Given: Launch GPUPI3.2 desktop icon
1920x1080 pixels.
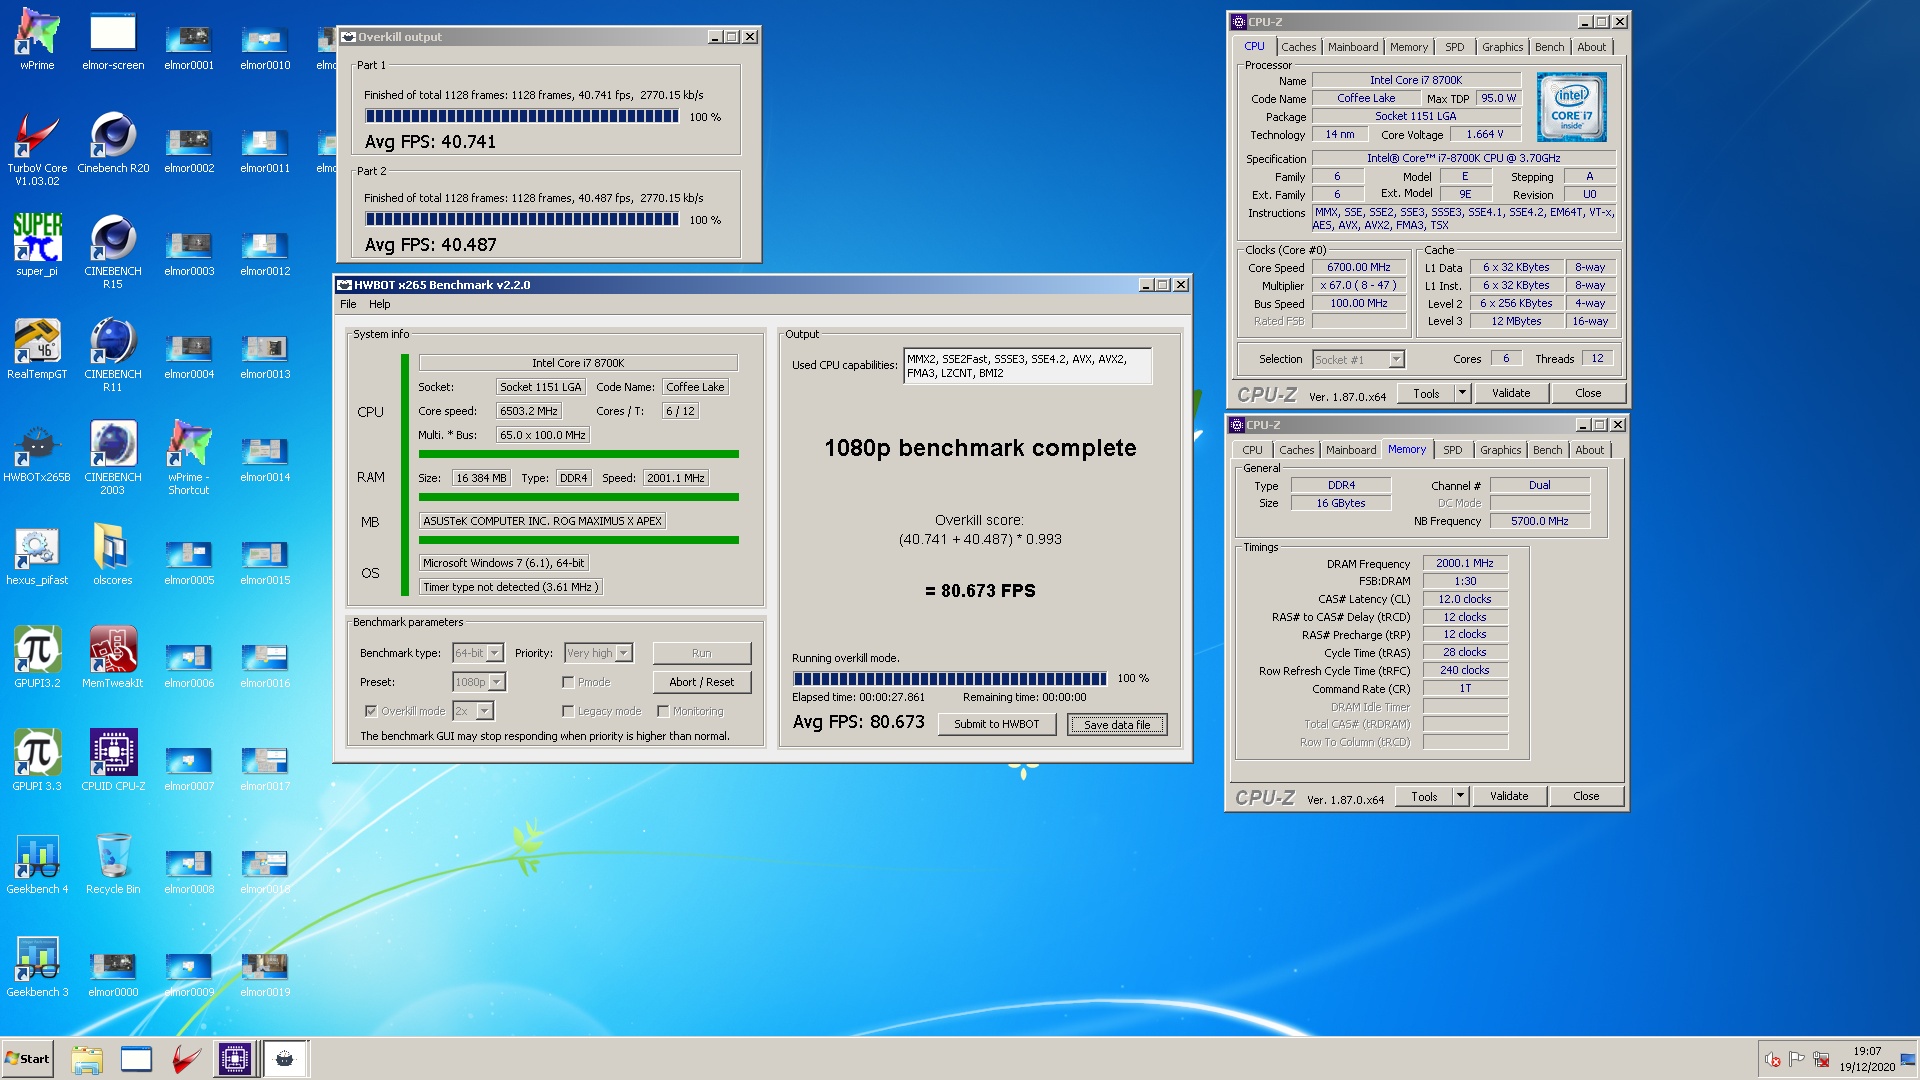Looking at the screenshot, I should pos(37,657).
